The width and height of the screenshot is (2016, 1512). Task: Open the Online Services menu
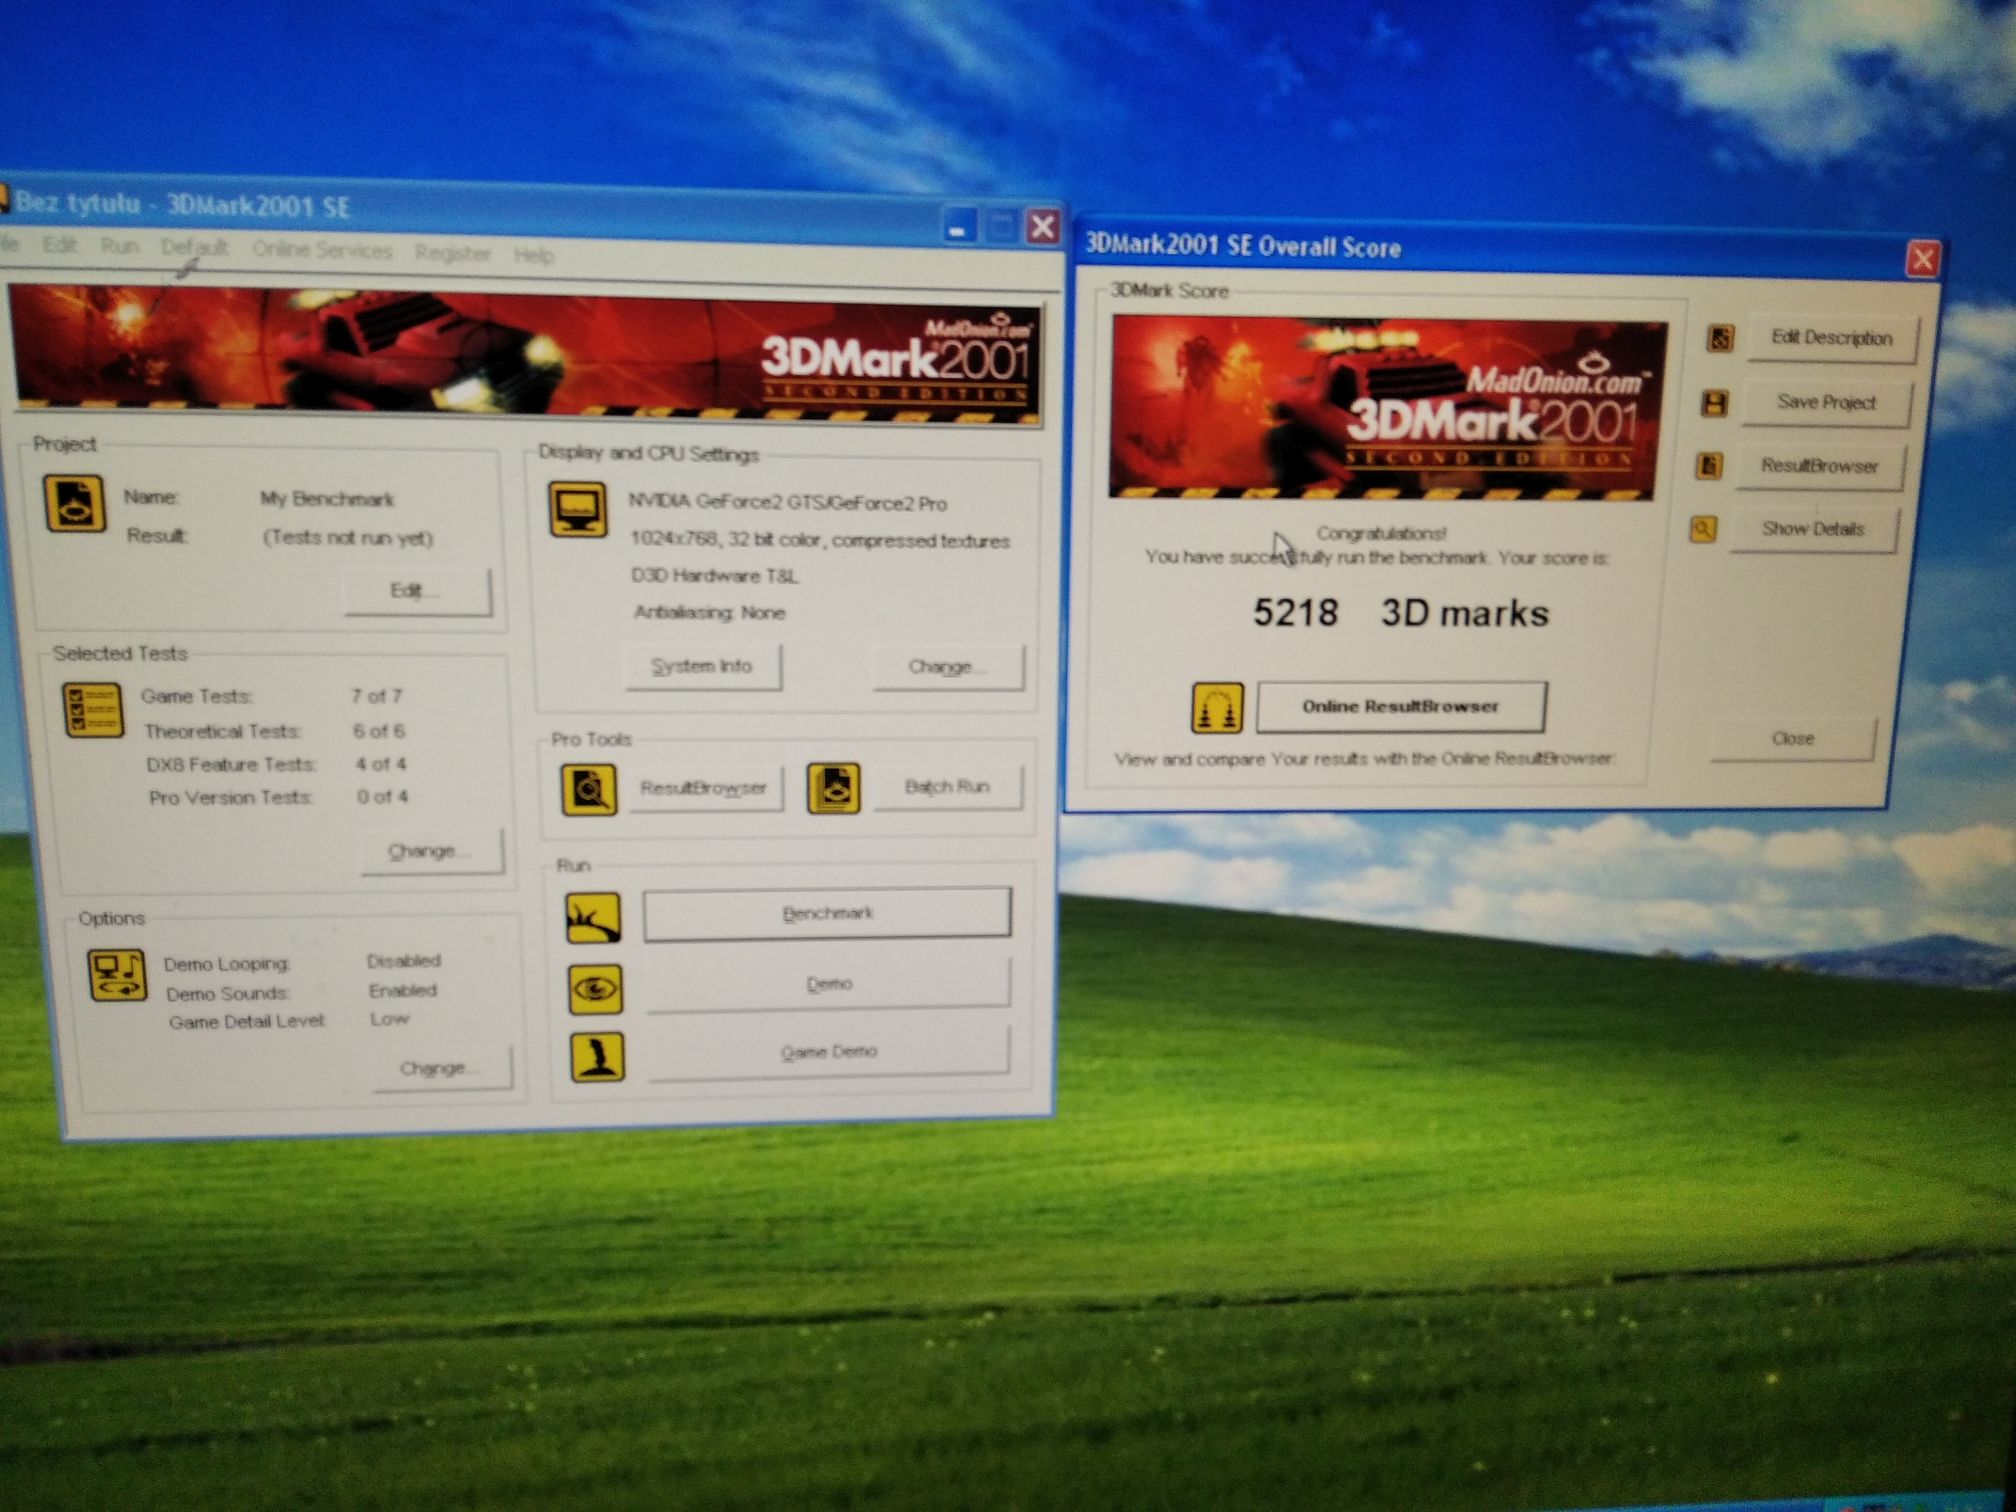point(322,250)
